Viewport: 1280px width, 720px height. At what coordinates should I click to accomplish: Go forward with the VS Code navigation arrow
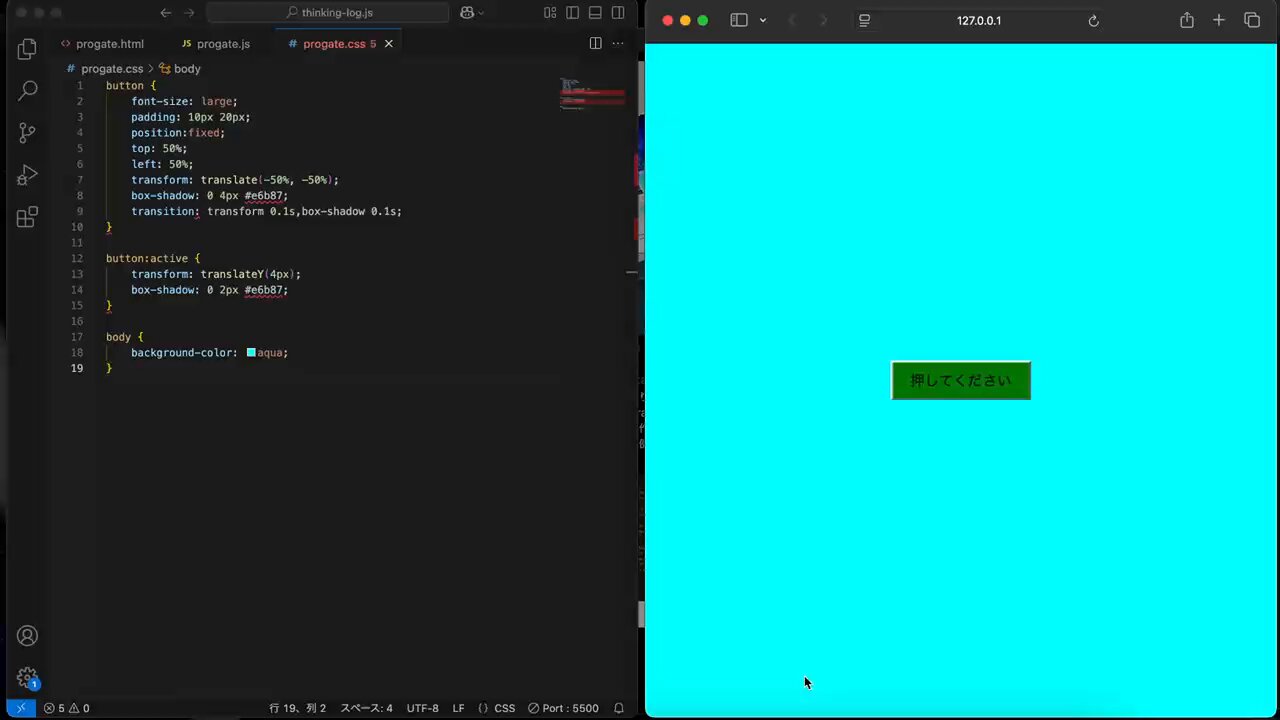coord(189,13)
